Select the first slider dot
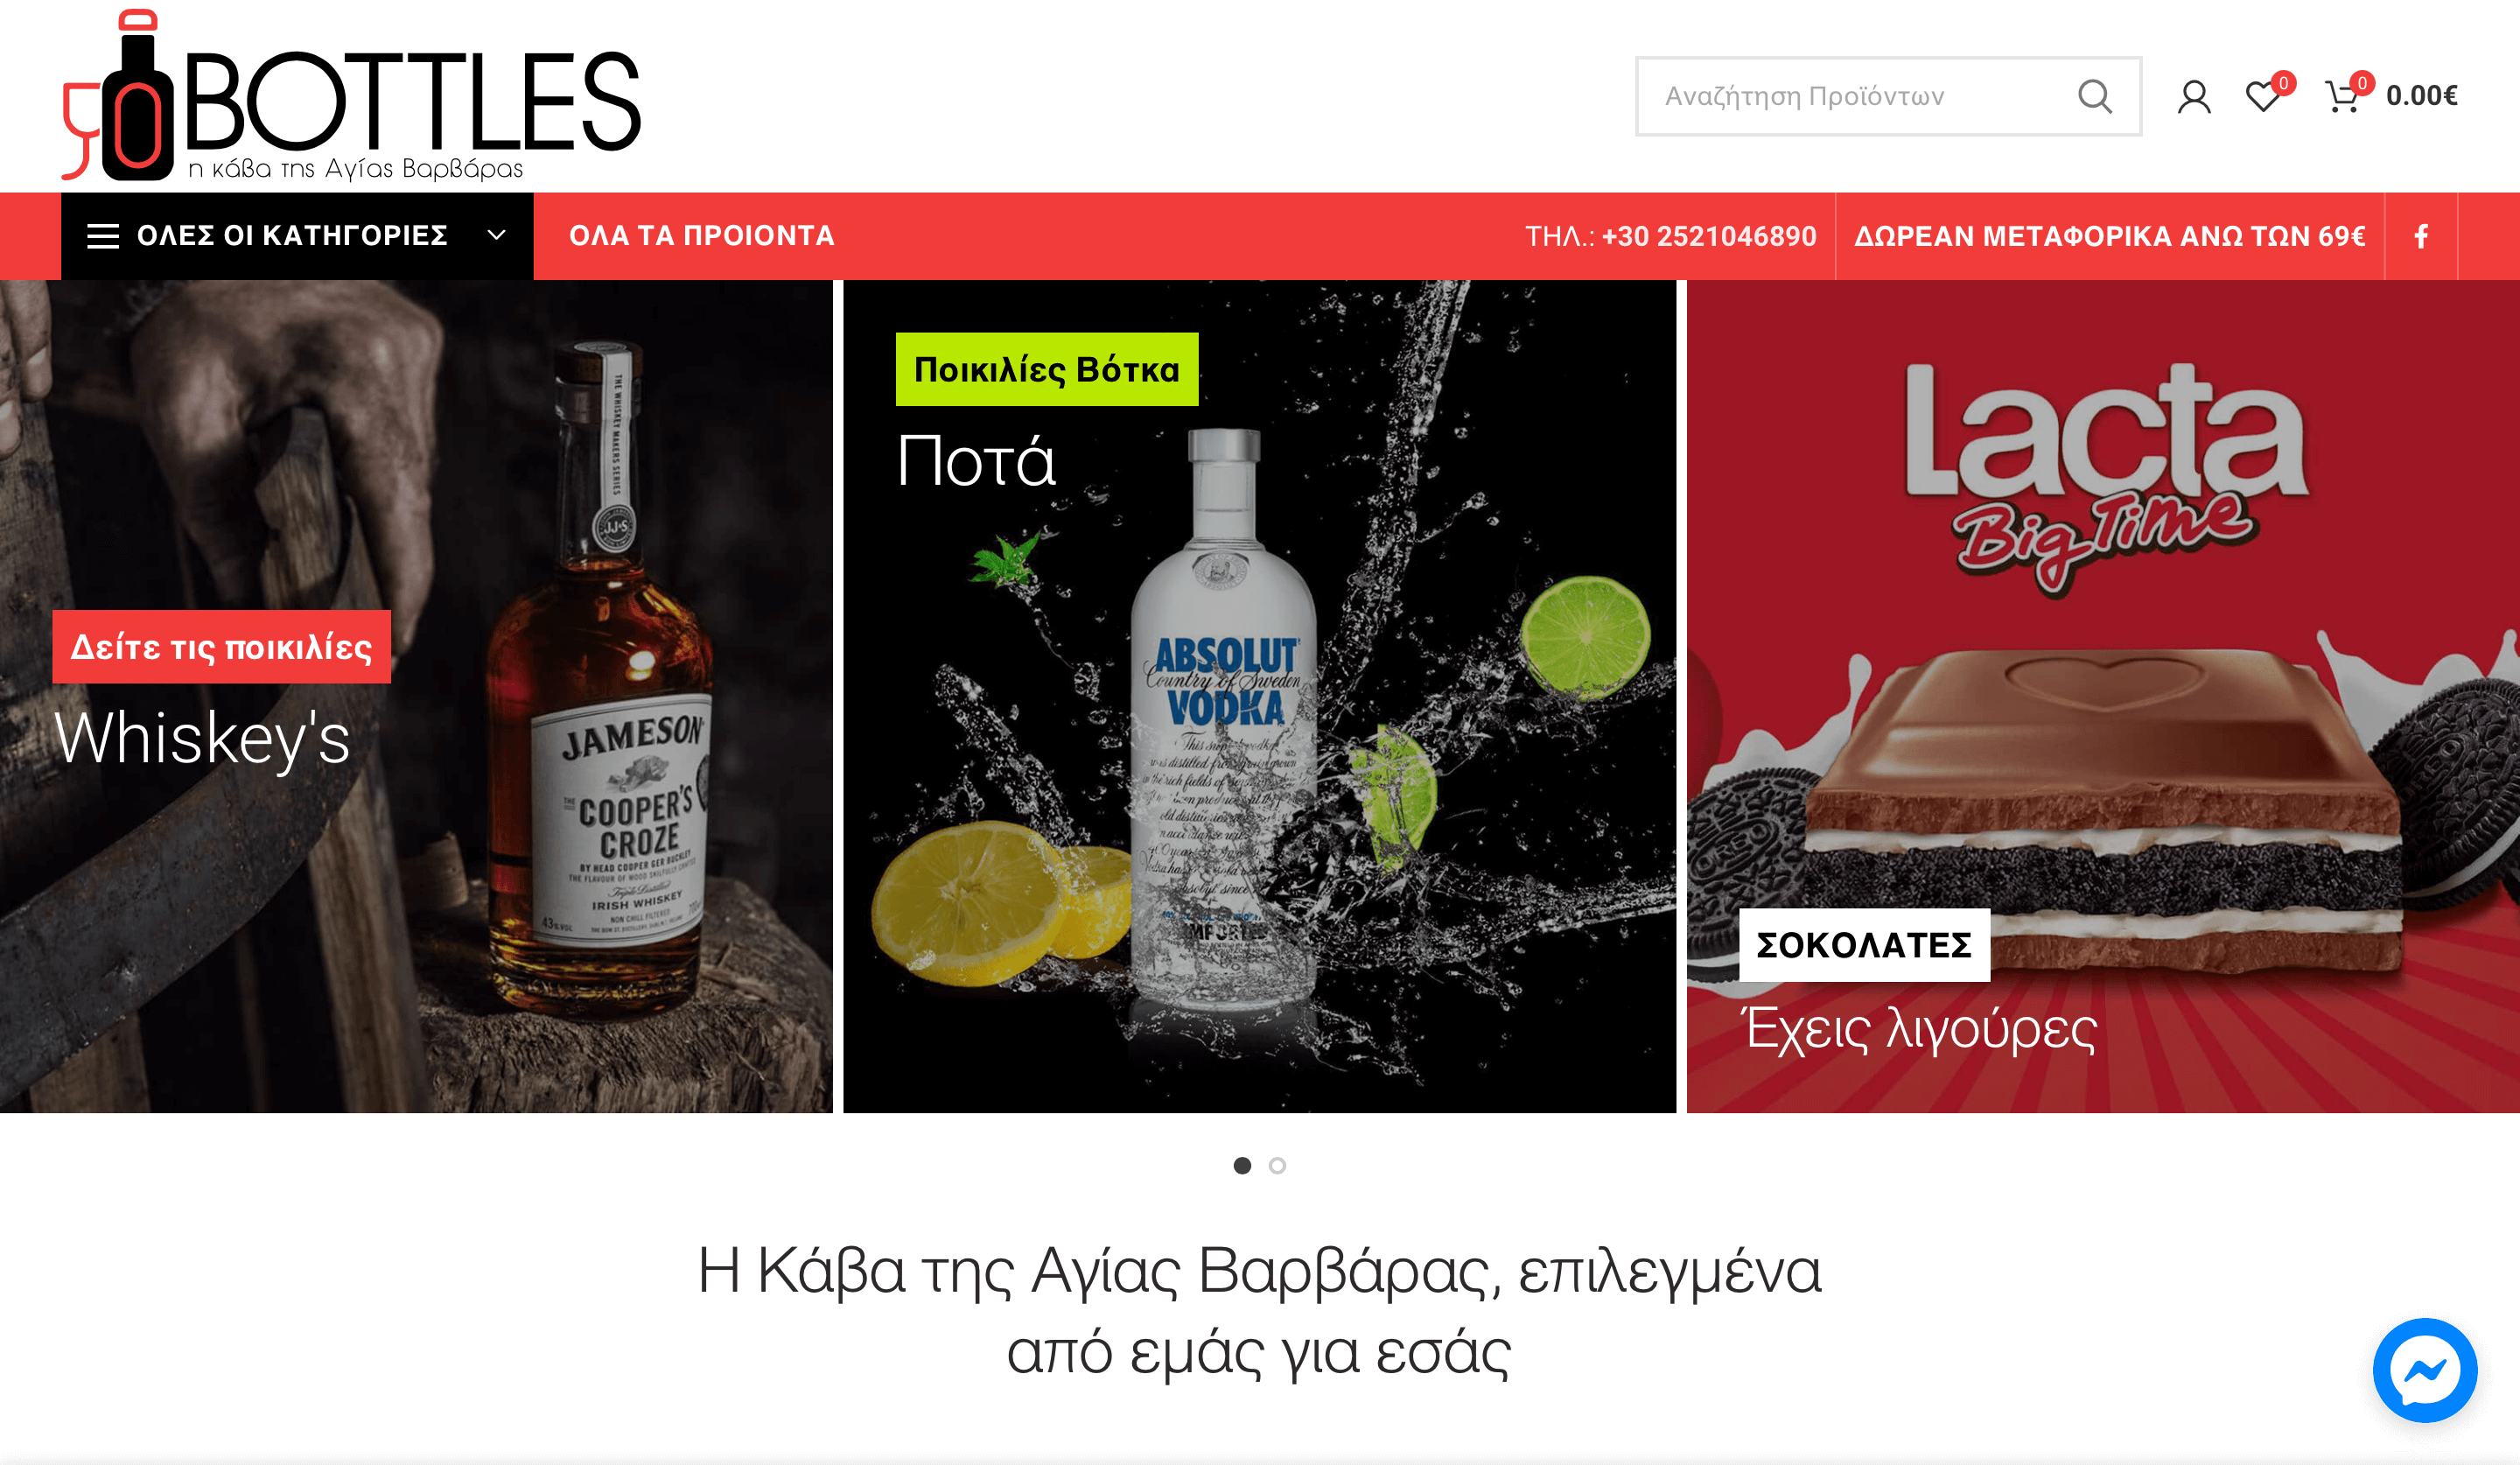 [x=1242, y=1165]
